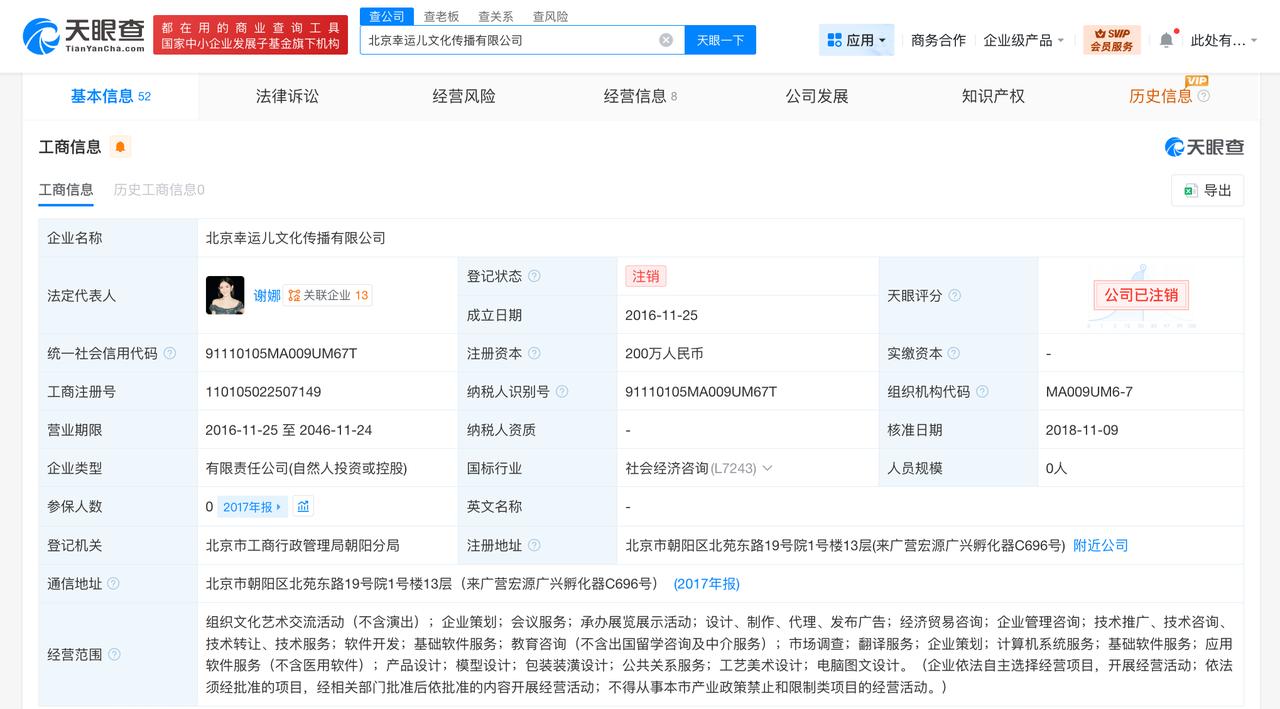1280x709 pixels.
Task: Click help icon beside 登记状态
Action: (x=534, y=276)
